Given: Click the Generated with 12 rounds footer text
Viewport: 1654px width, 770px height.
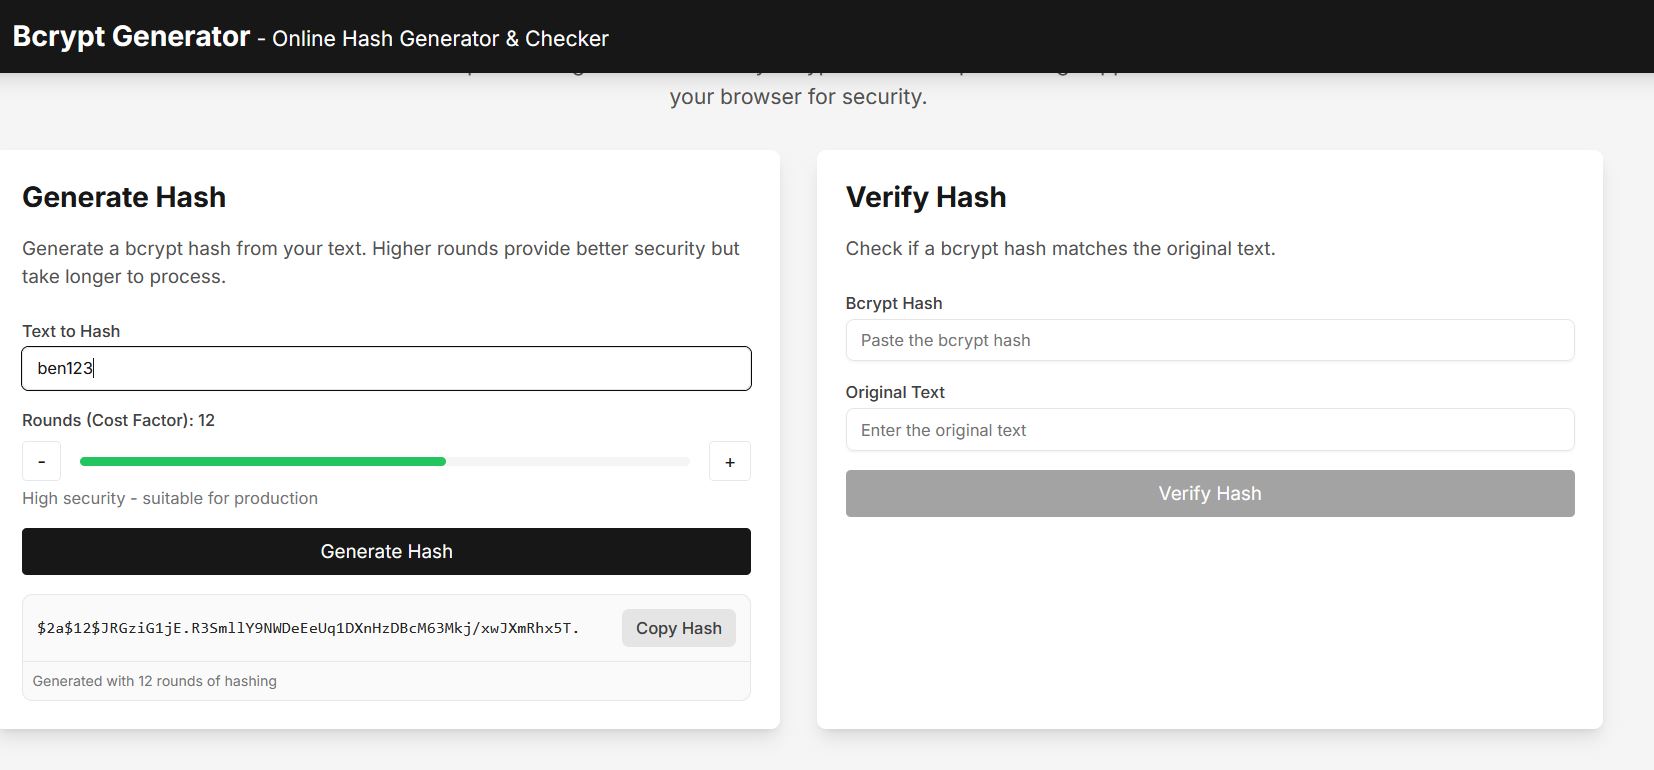Looking at the screenshot, I should [x=154, y=681].
